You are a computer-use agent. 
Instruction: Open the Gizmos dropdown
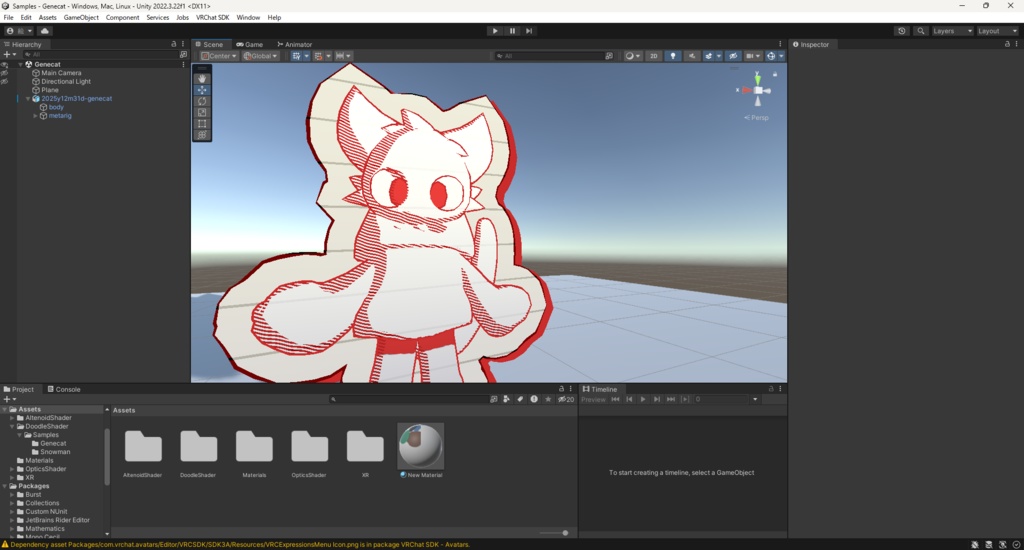pos(780,56)
